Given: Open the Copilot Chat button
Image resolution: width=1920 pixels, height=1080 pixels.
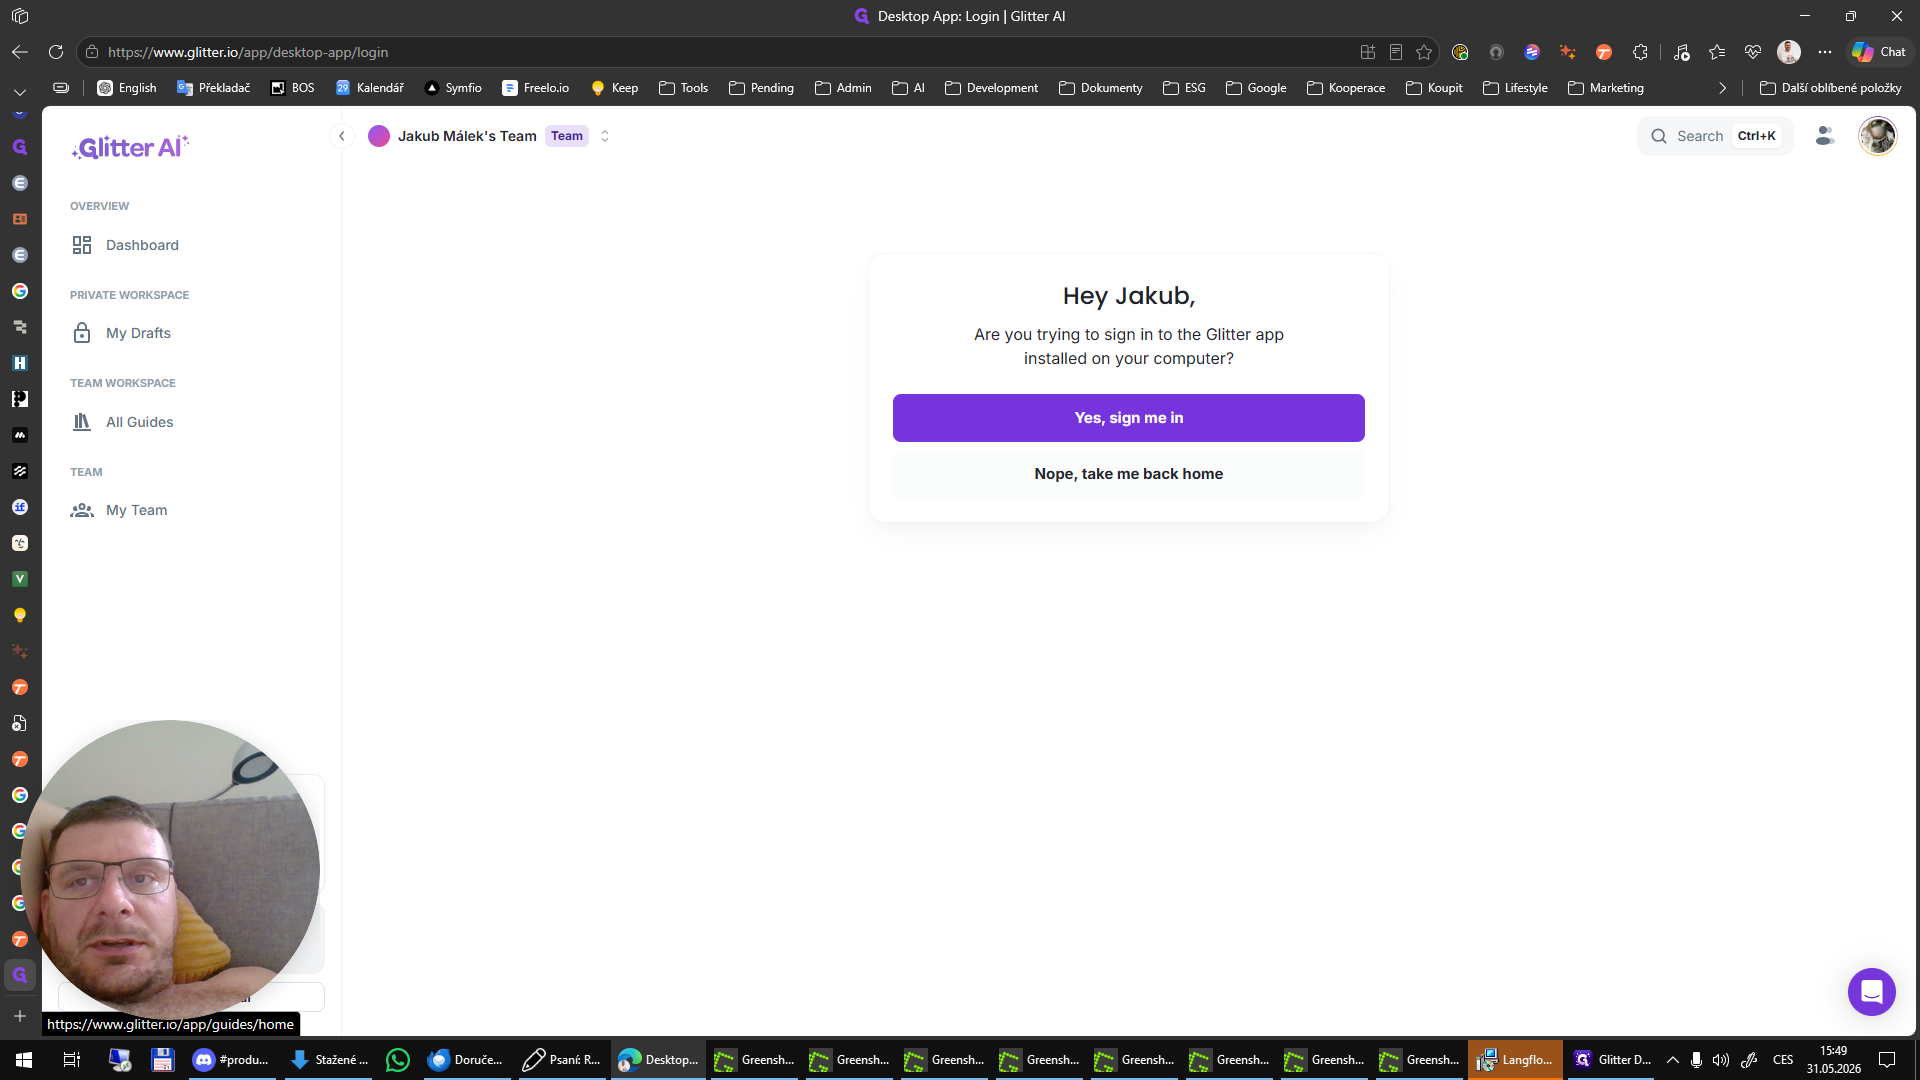Looking at the screenshot, I should (1879, 52).
